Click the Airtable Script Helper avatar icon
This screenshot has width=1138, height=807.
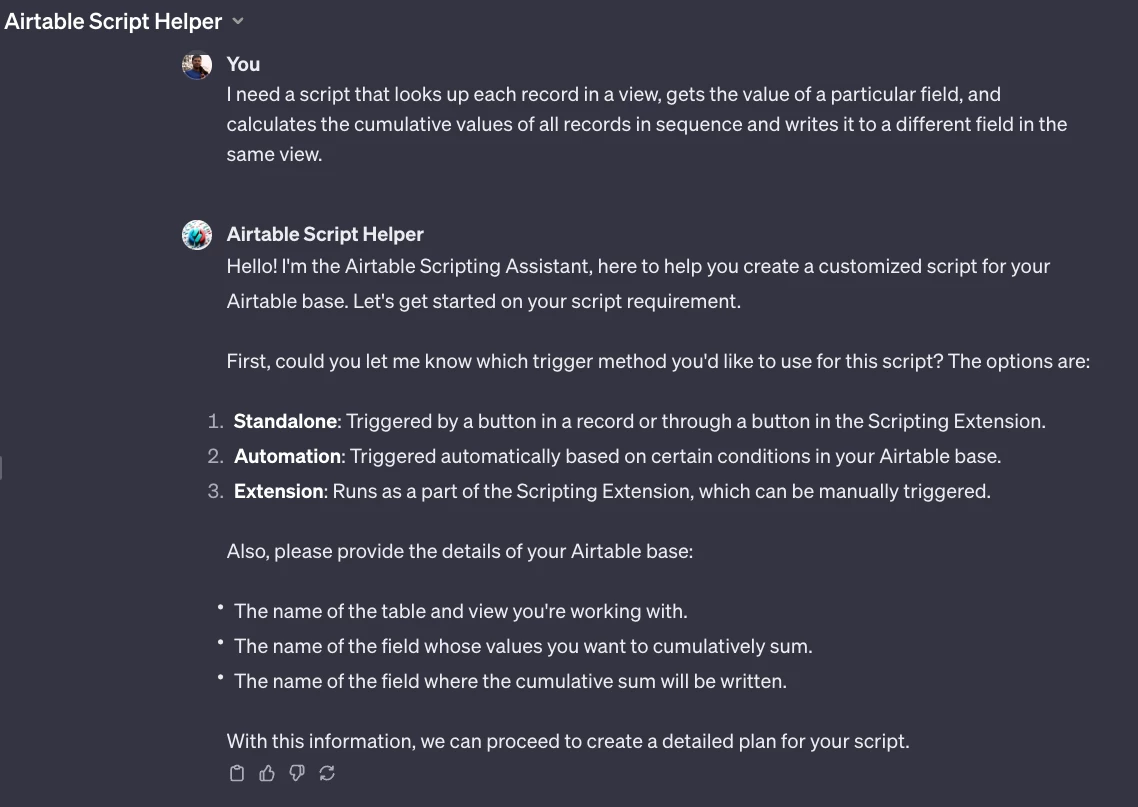[x=197, y=235]
